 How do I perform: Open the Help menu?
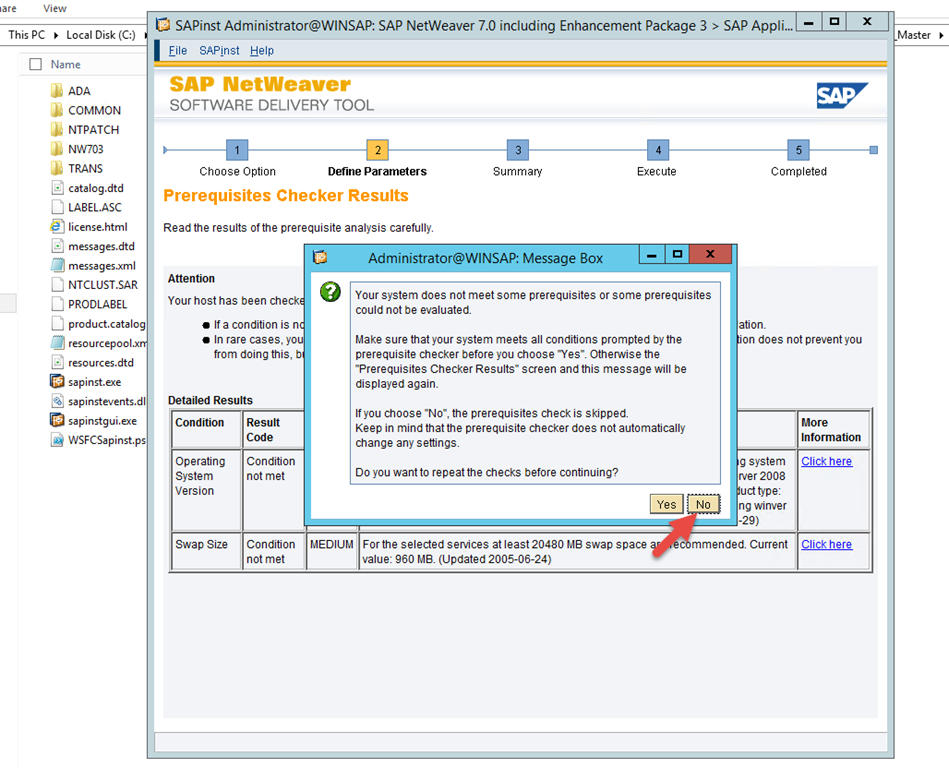(262, 51)
